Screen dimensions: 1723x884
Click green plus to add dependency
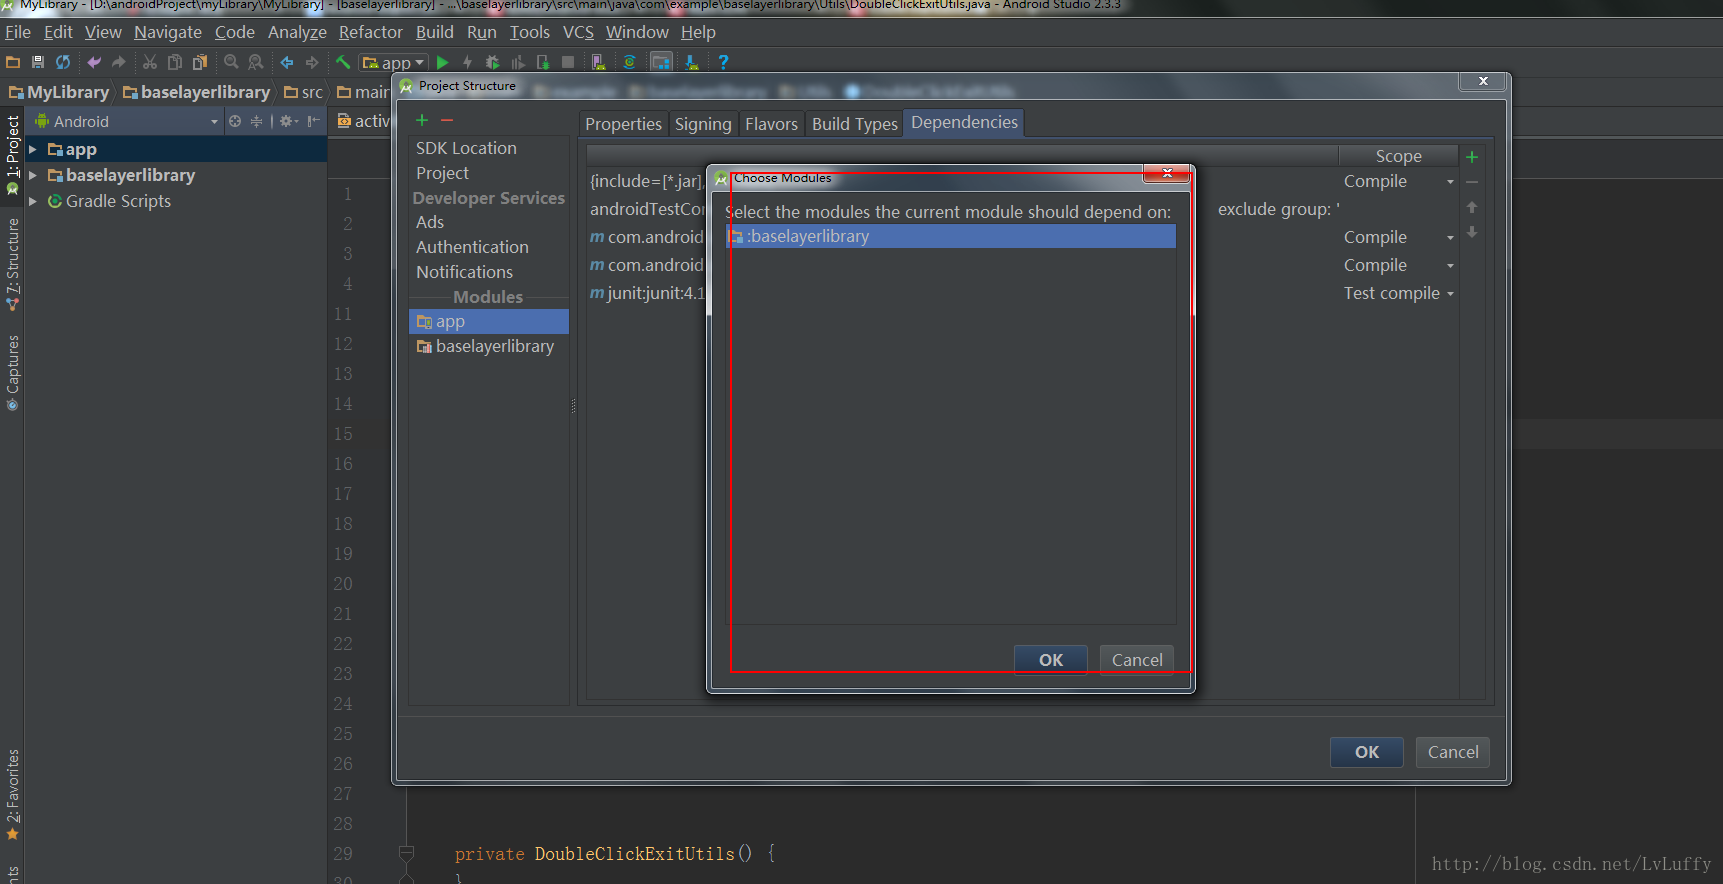[x=1472, y=157]
